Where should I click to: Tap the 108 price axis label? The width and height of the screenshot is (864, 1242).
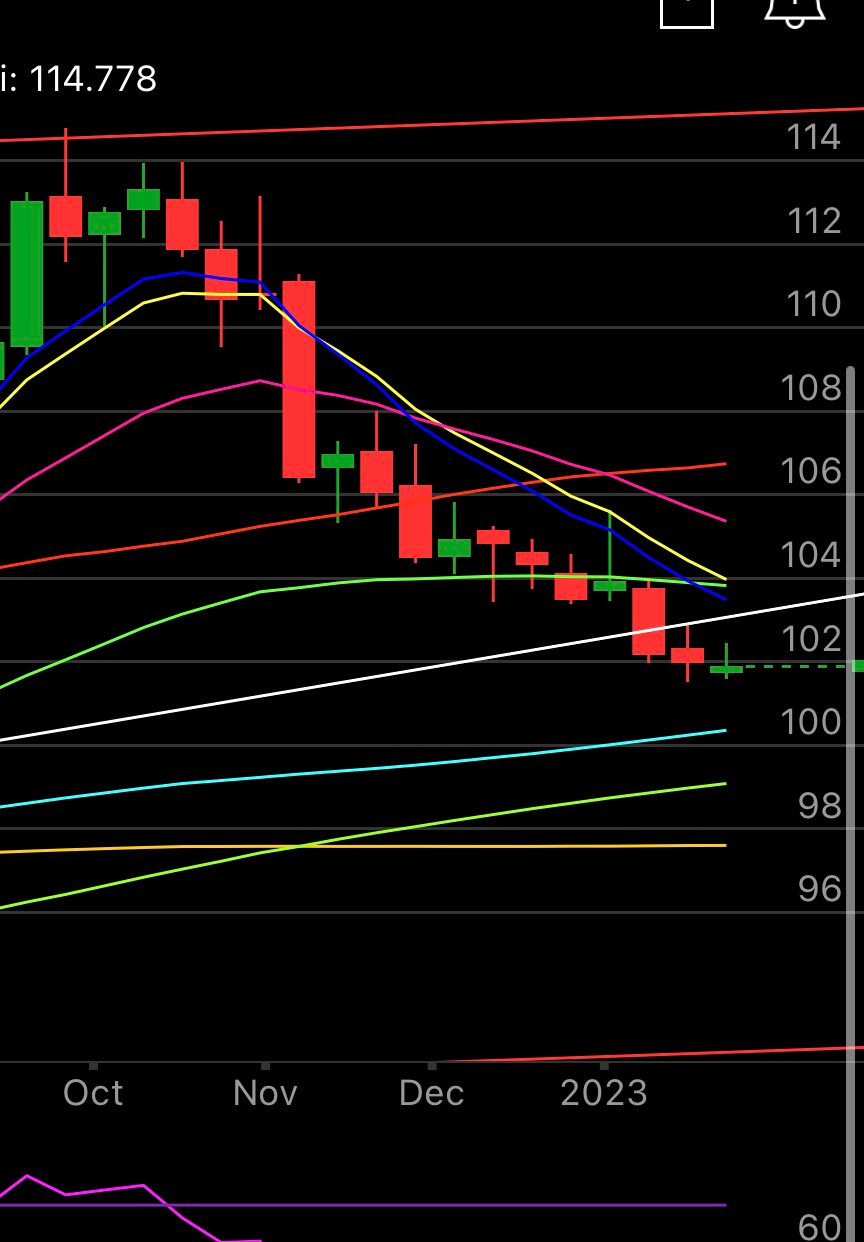(811, 388)
